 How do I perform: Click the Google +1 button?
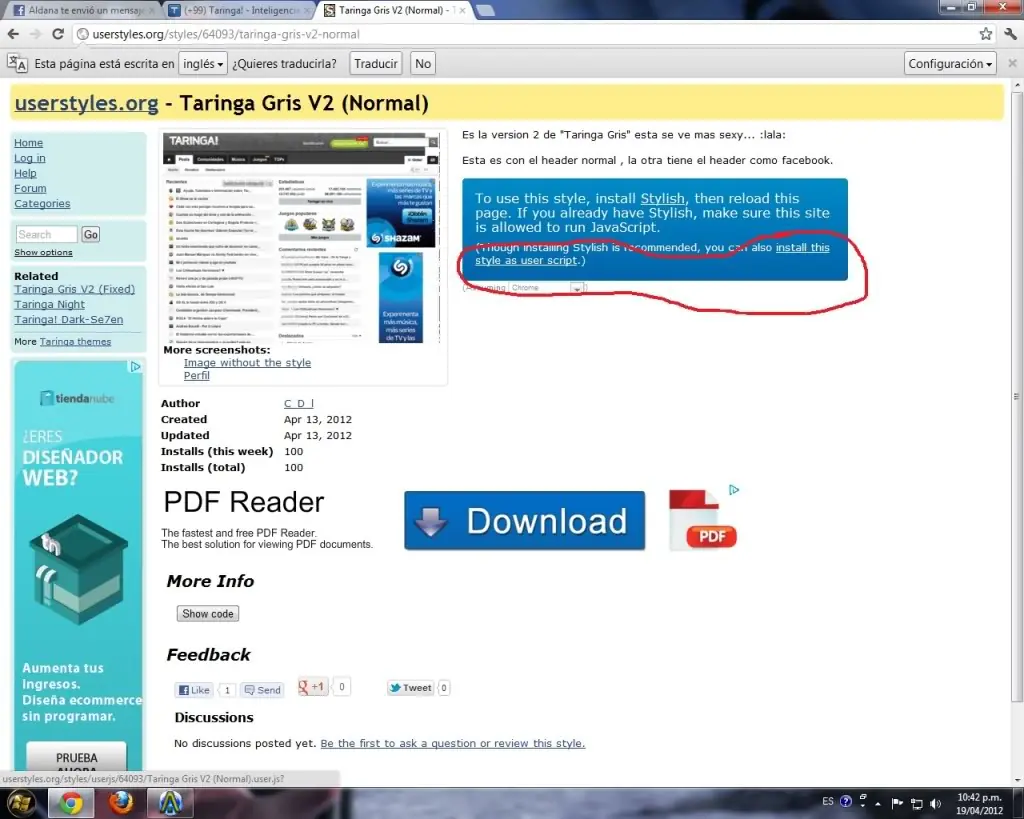(312, 687)
